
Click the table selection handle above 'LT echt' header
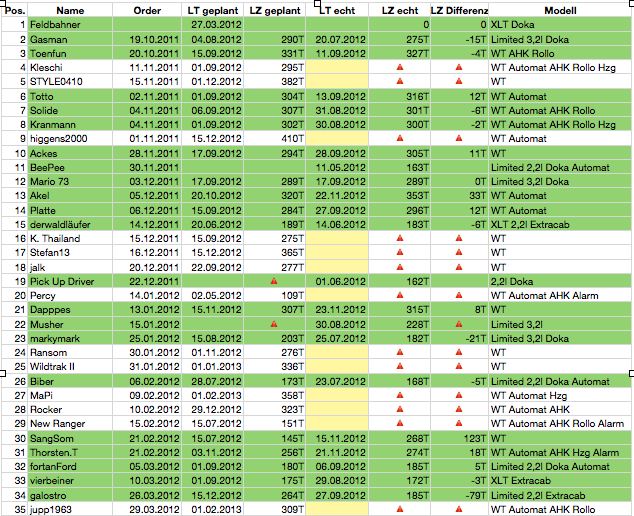click(x=317, y=2)
